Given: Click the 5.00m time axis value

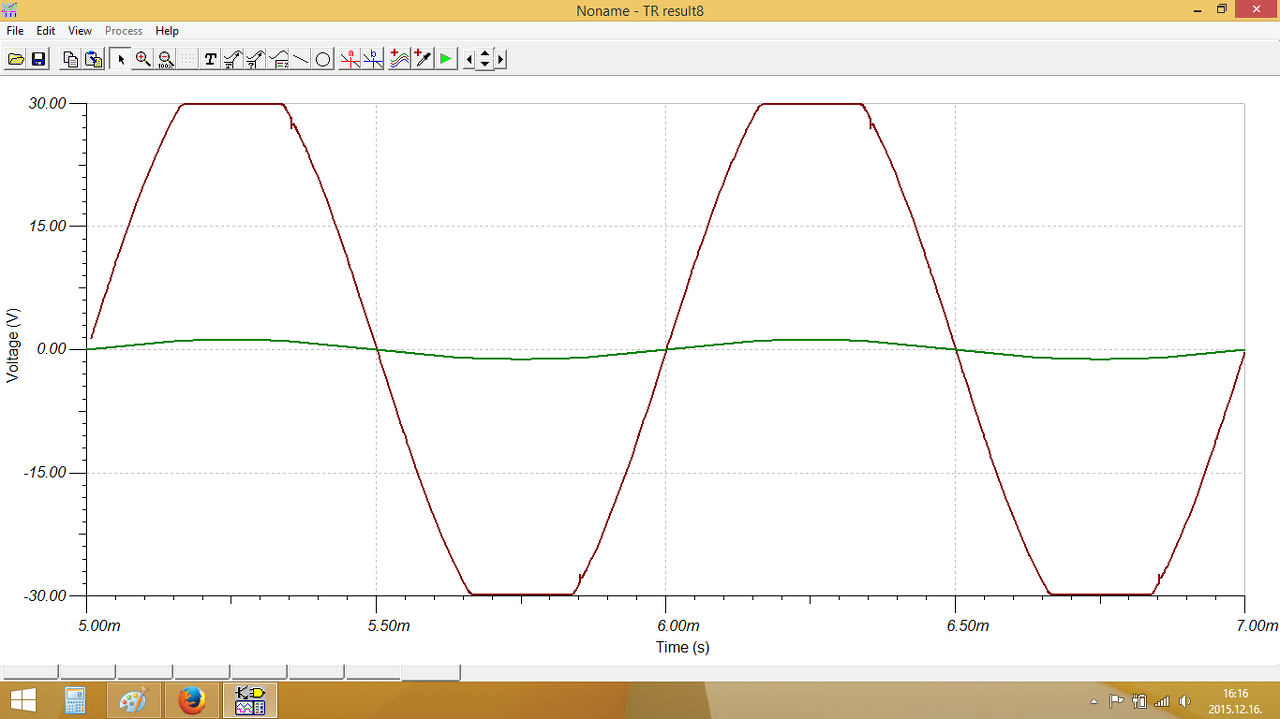Looking at the screenshot, I should pyautogui.click(x=99, y=626).
